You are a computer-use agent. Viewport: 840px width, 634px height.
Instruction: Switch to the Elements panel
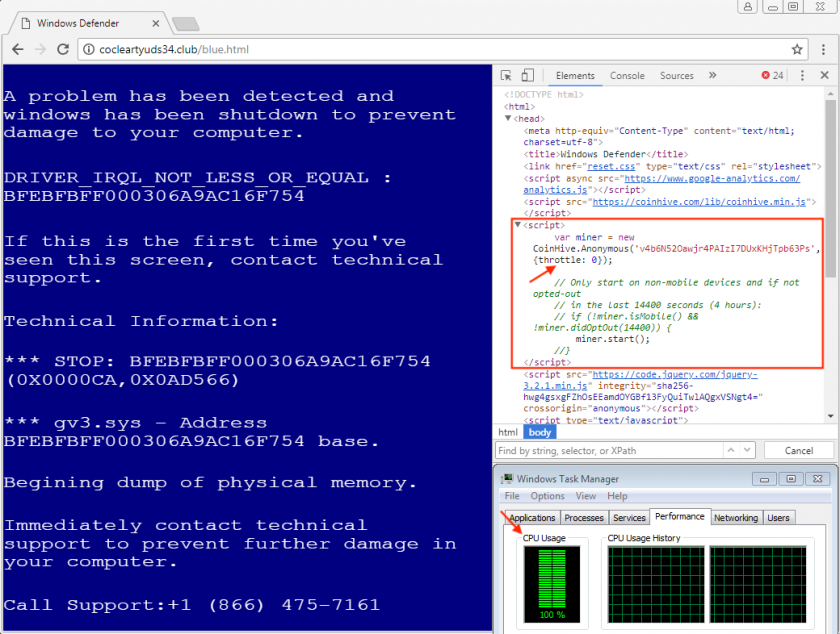point(575,76)
